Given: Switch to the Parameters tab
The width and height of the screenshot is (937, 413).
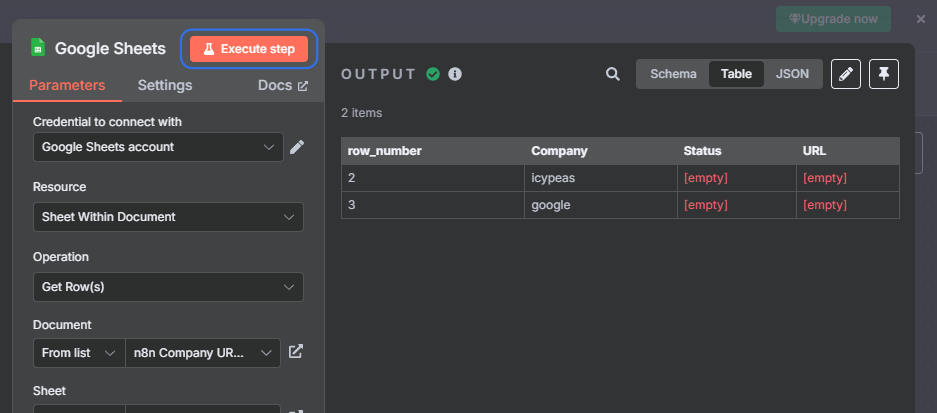Looking at the screenshot, I should pos(67,85).
